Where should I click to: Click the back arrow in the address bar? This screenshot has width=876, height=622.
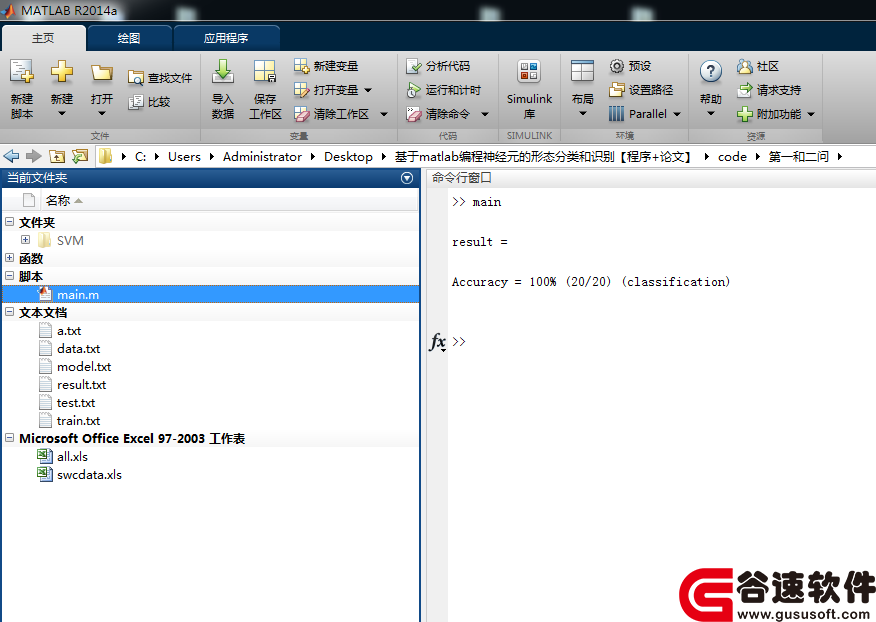click(11, 156)
